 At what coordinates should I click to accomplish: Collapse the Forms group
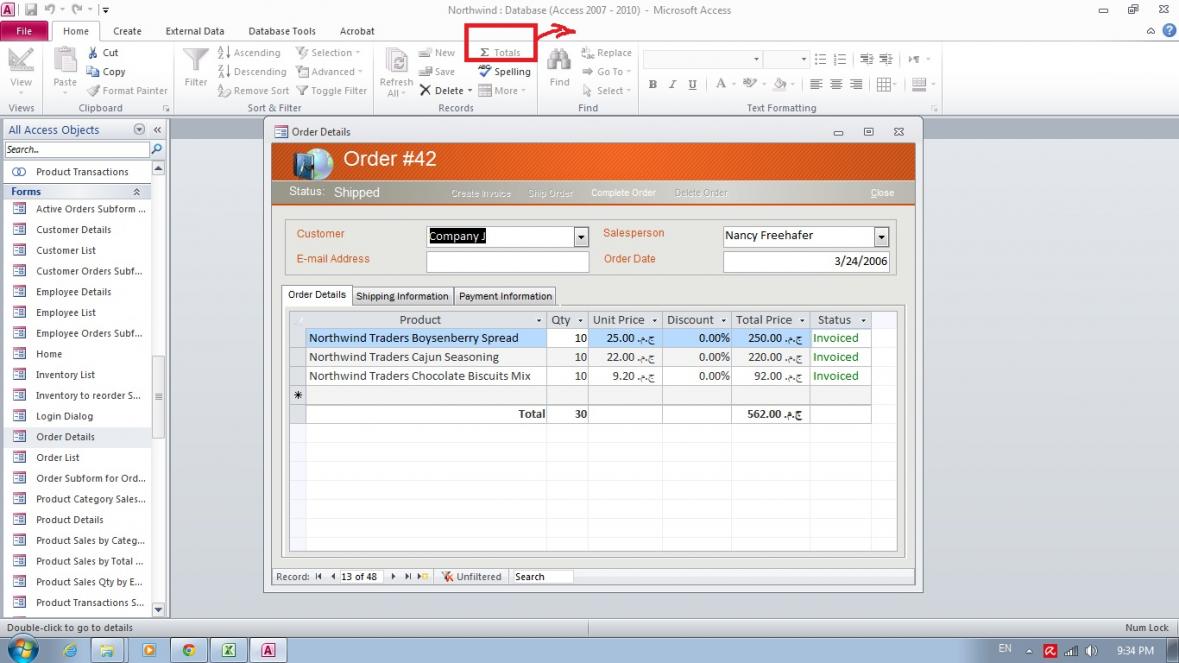tap(136, 192)
